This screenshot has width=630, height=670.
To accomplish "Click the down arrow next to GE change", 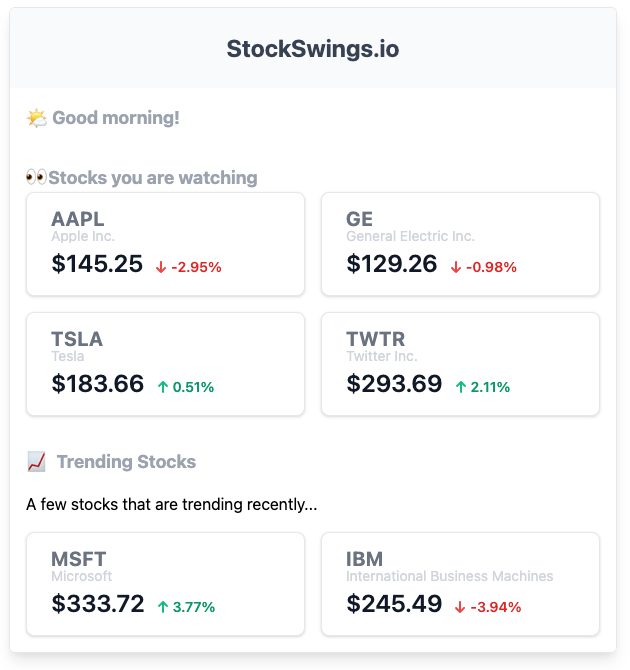I will coord(456,267).
